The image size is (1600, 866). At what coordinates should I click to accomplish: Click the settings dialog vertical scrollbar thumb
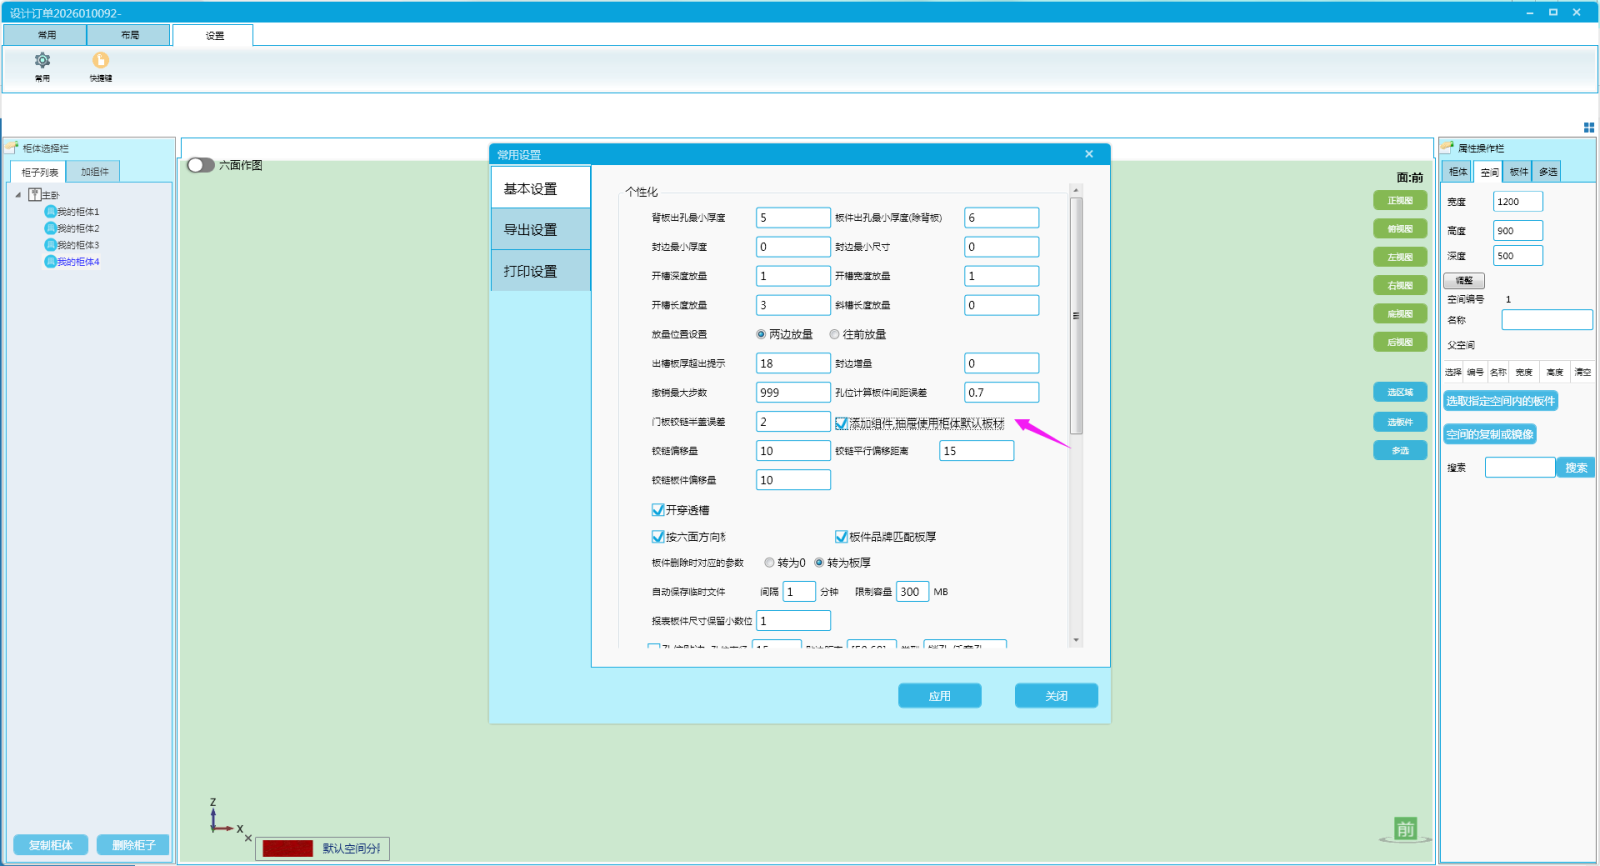[x=1076, y=315]
